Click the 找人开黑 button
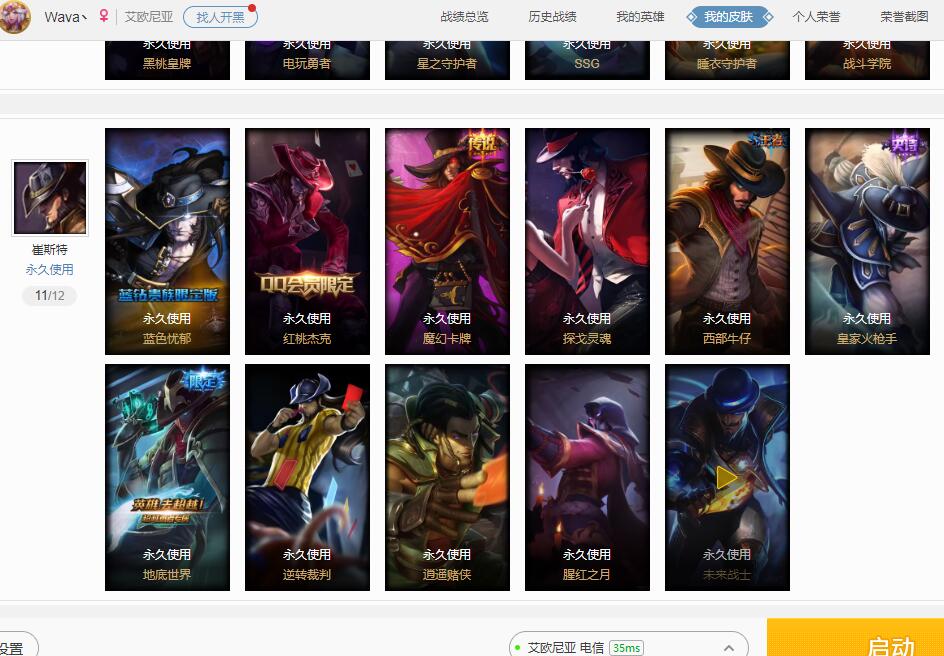The image size is (944, 656). pos(220,17)
